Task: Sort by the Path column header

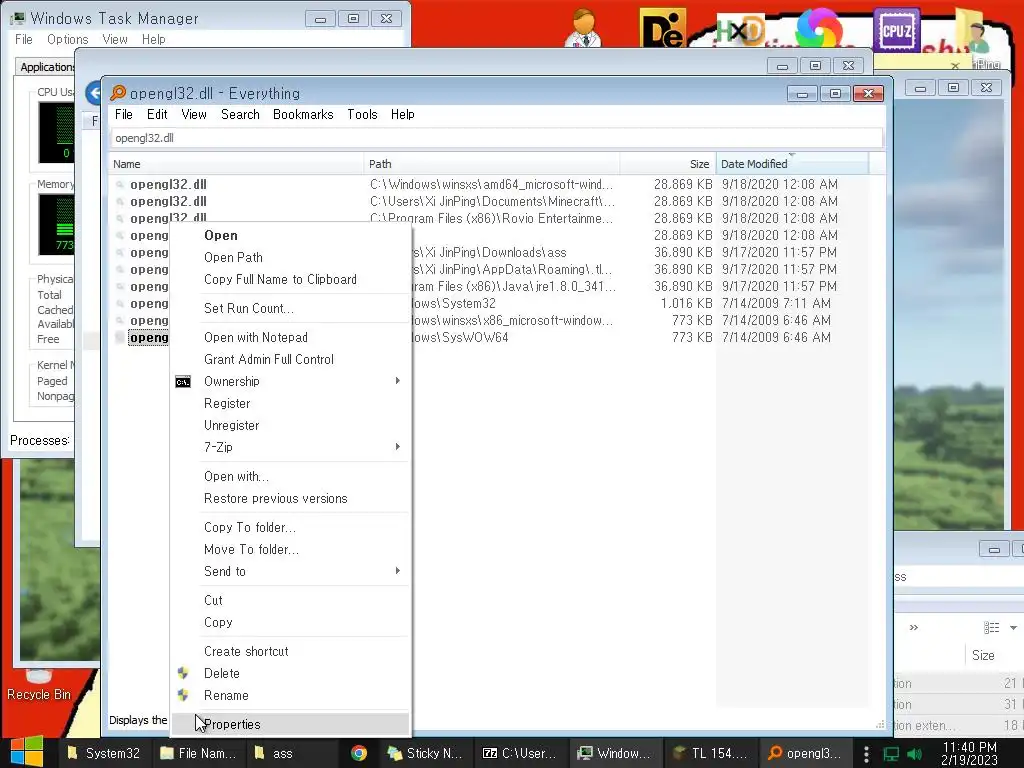Action: pos(492,164)
